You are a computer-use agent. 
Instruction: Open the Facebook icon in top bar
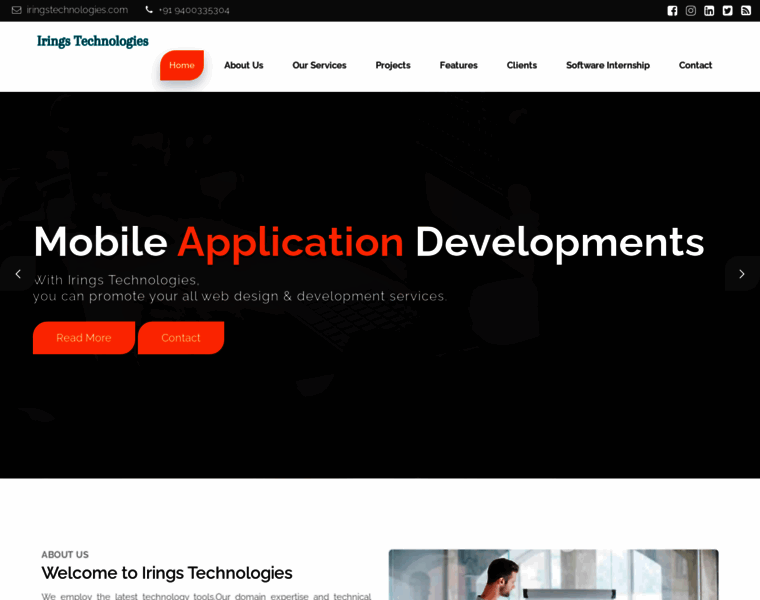click(672, 11)
